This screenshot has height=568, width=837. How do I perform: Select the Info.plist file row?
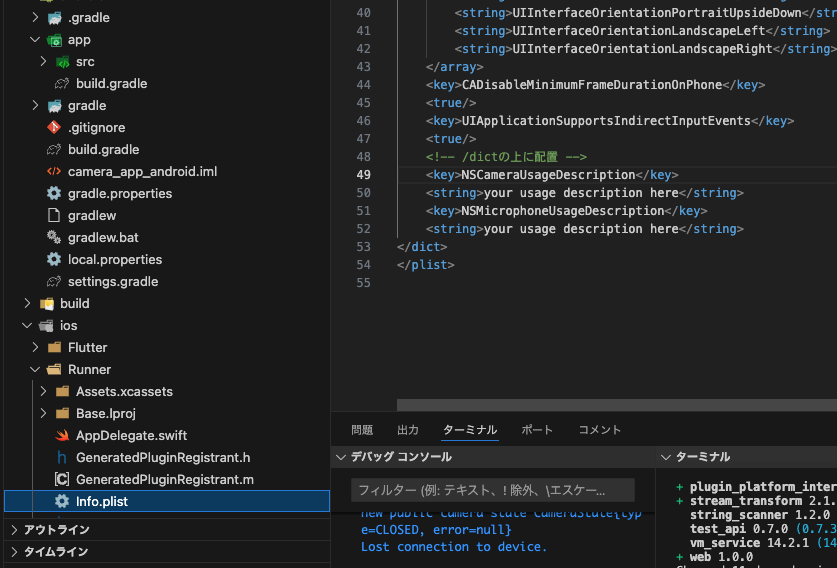pyautogui.click(x=167, y=501)
